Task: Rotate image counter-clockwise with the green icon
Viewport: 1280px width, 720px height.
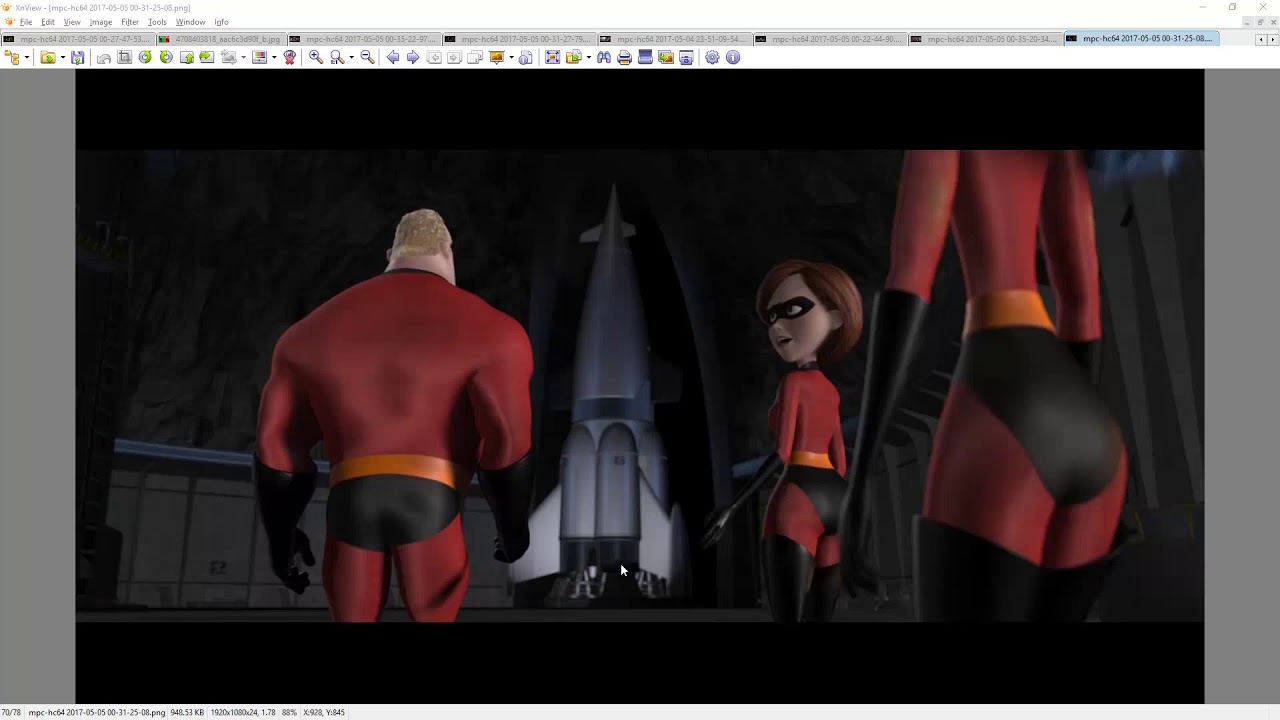Action: (x=145, y=58)
